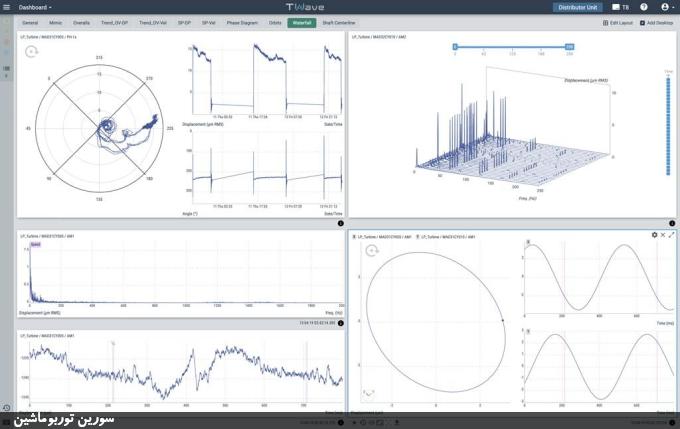Open settings gear of the orbit widget
The height and width of the screenshot is (429, 680).
tap(654, 234)
